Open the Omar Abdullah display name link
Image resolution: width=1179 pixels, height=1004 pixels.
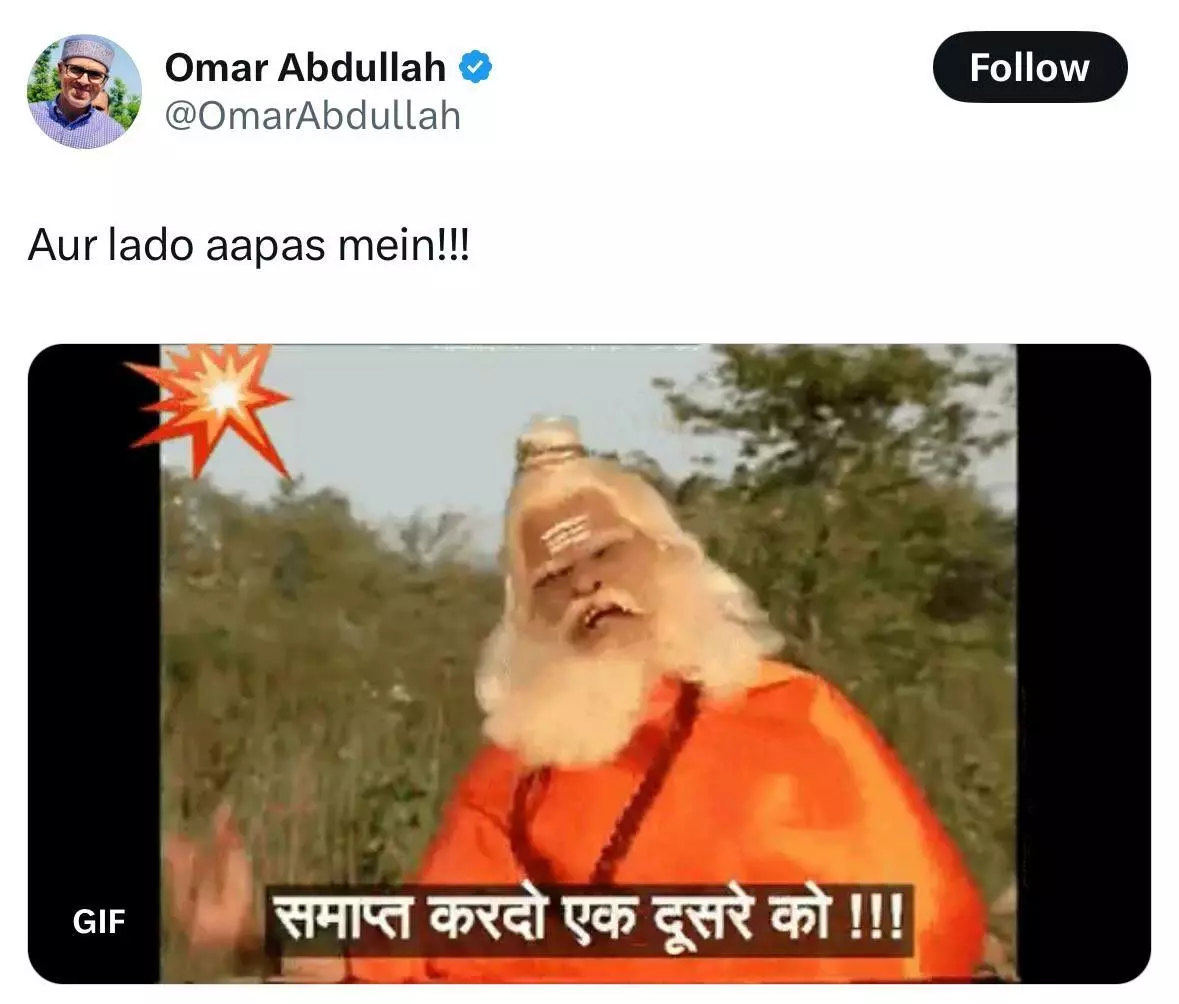tap(305, 67)
